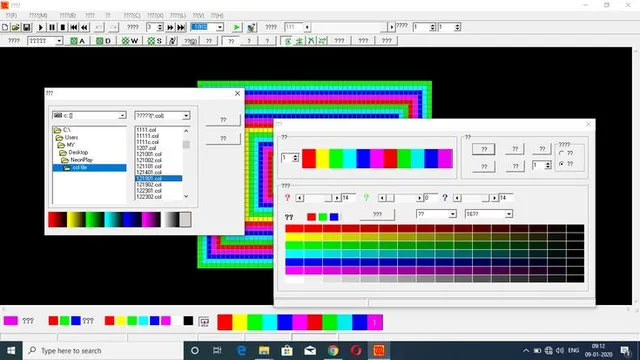Open the (*.col) file type dropdown
The width and height of the screenshot is (640, 360).
click(186, 116)
